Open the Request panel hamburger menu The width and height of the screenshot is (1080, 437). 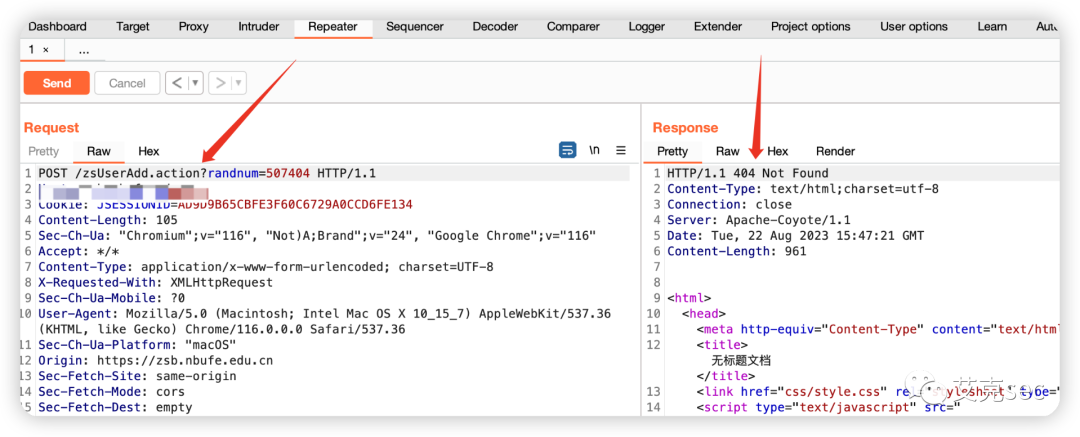(x=621, y=151)
